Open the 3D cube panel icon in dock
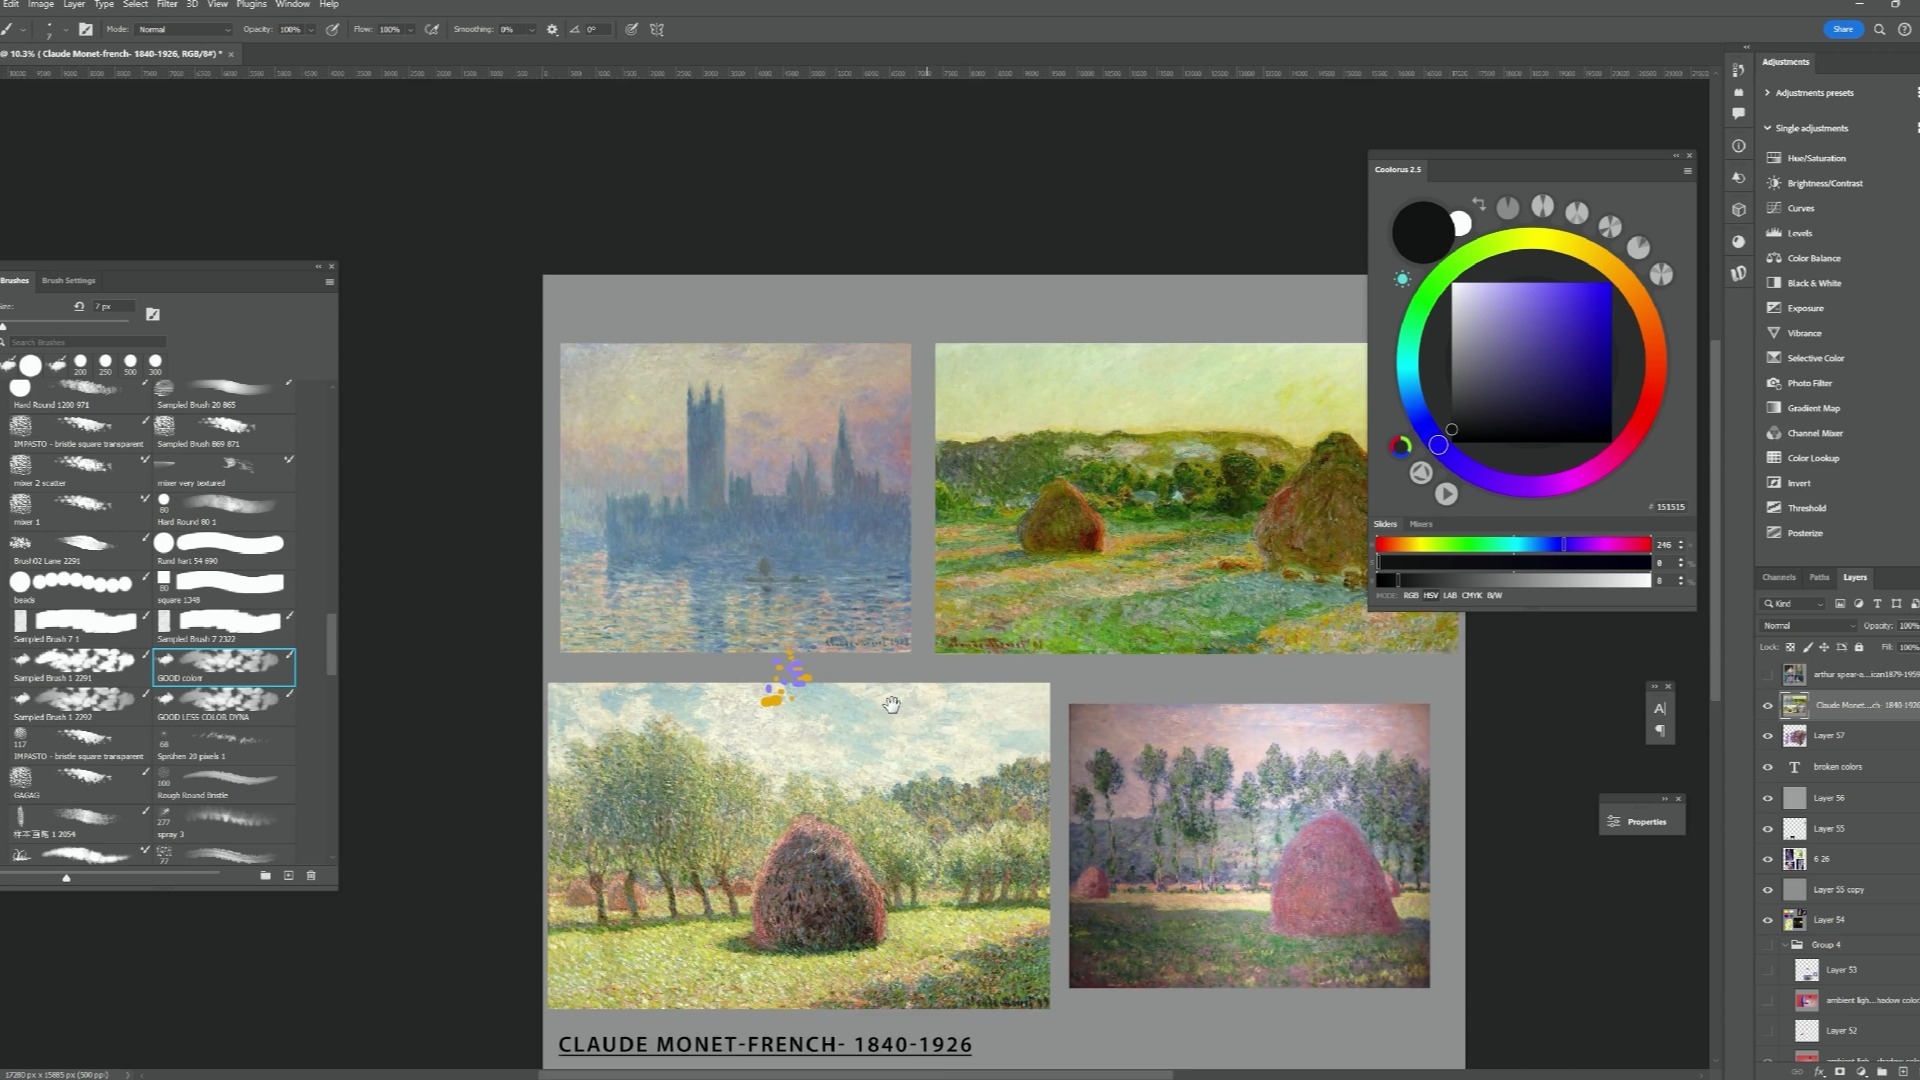 (1739, 210)
